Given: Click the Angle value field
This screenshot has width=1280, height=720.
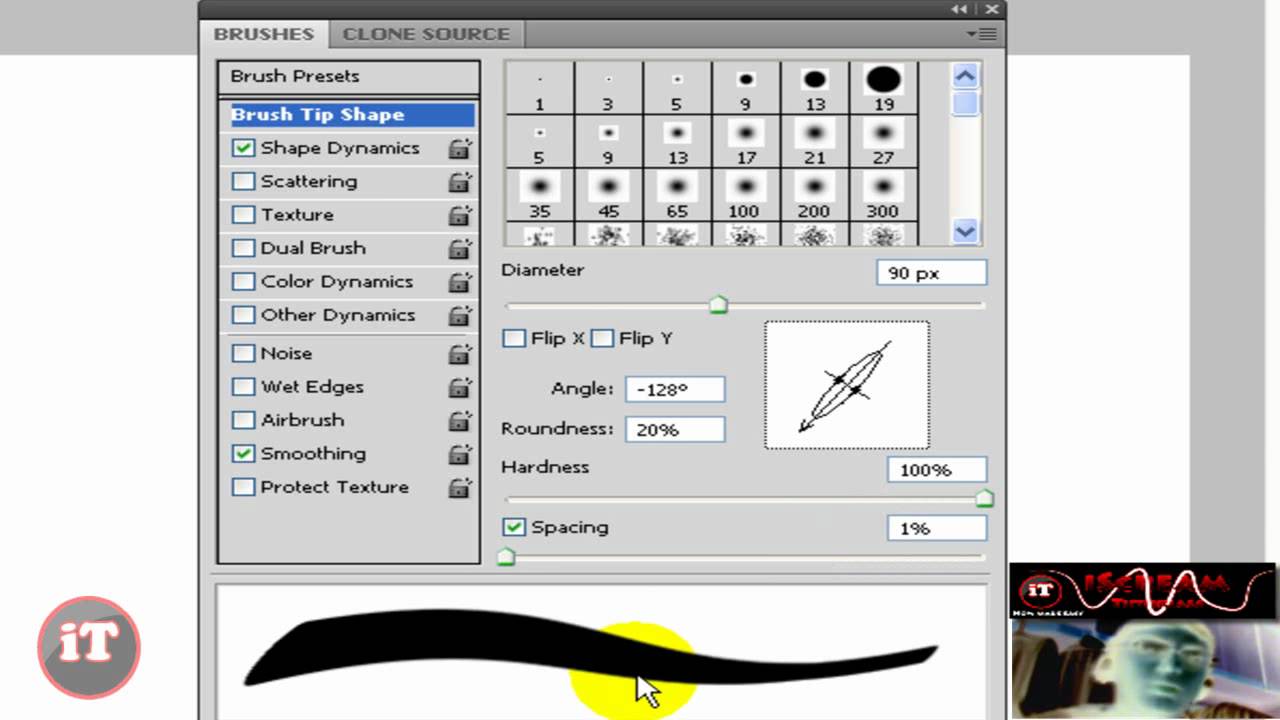Looking at the screenshot, I should pos(675,389).
